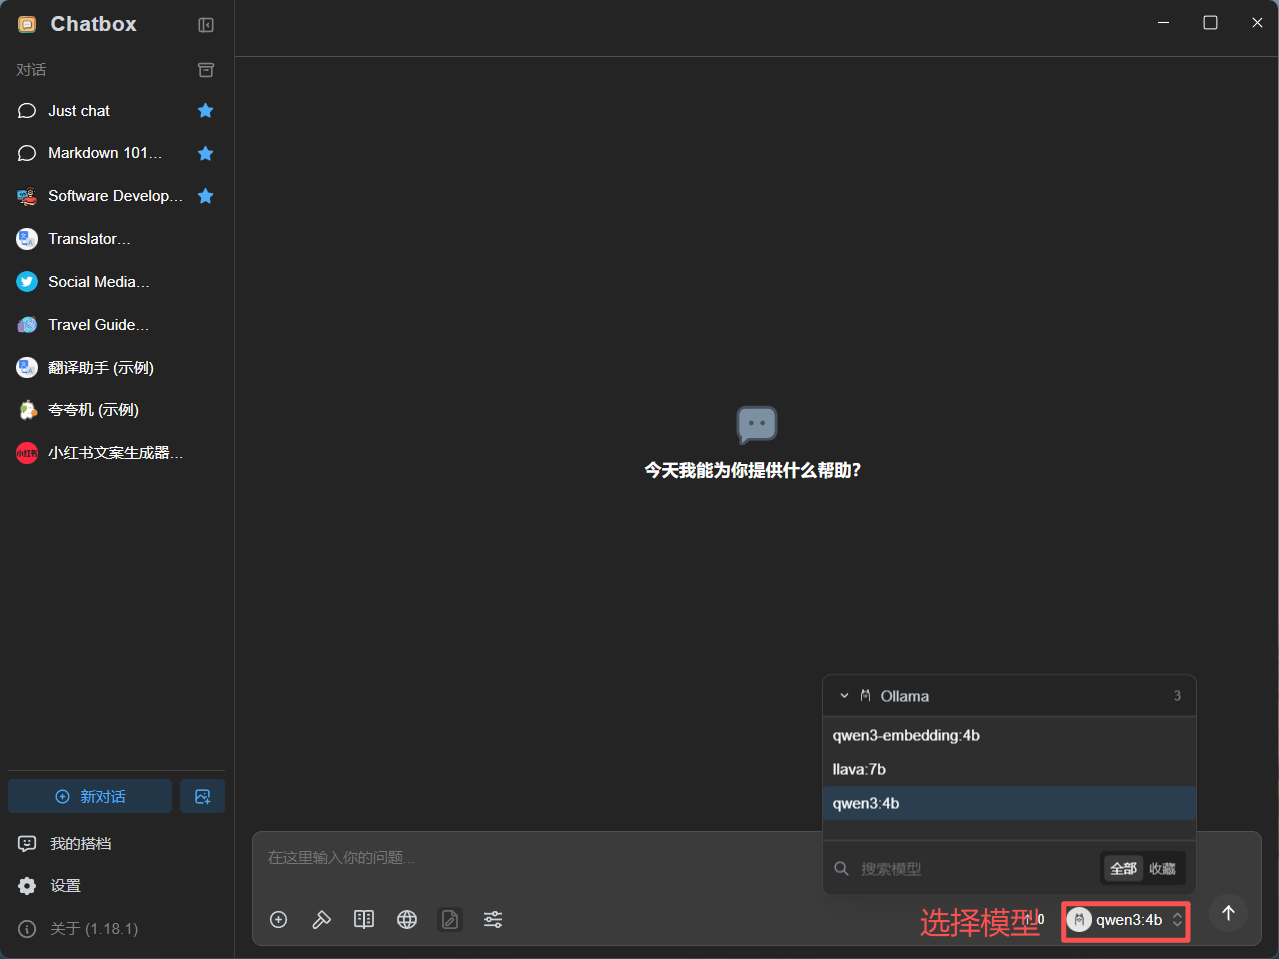Click the 翻译助手 avatar icon
The image size is (1279, 959).
[27, 368]
